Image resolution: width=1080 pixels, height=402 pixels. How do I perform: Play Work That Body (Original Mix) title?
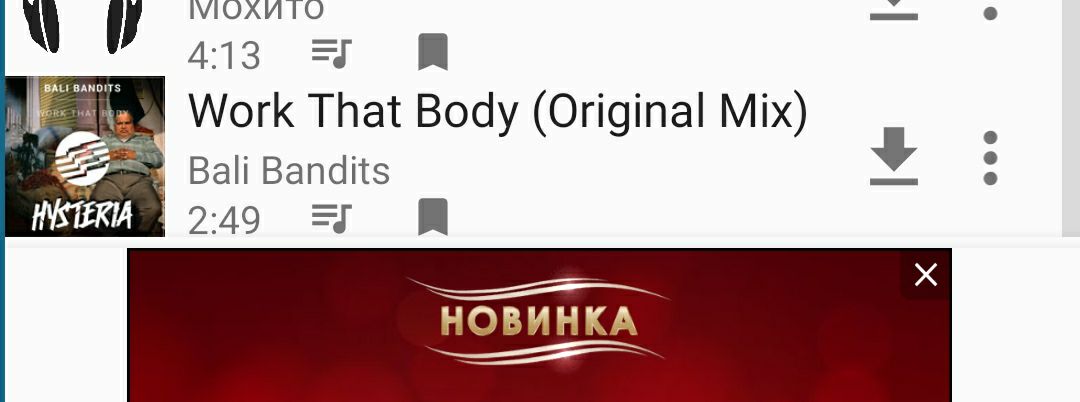[497, 112]
